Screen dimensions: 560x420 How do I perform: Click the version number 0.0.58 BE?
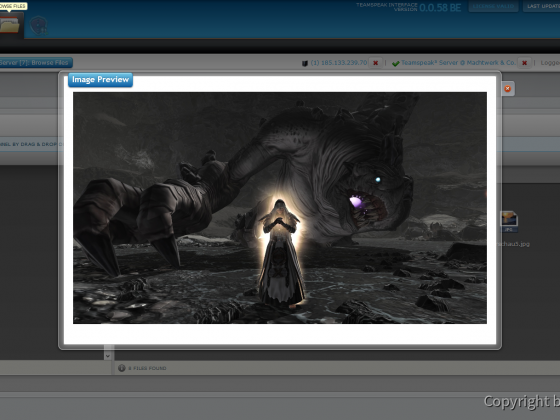(x=440, y=8)
